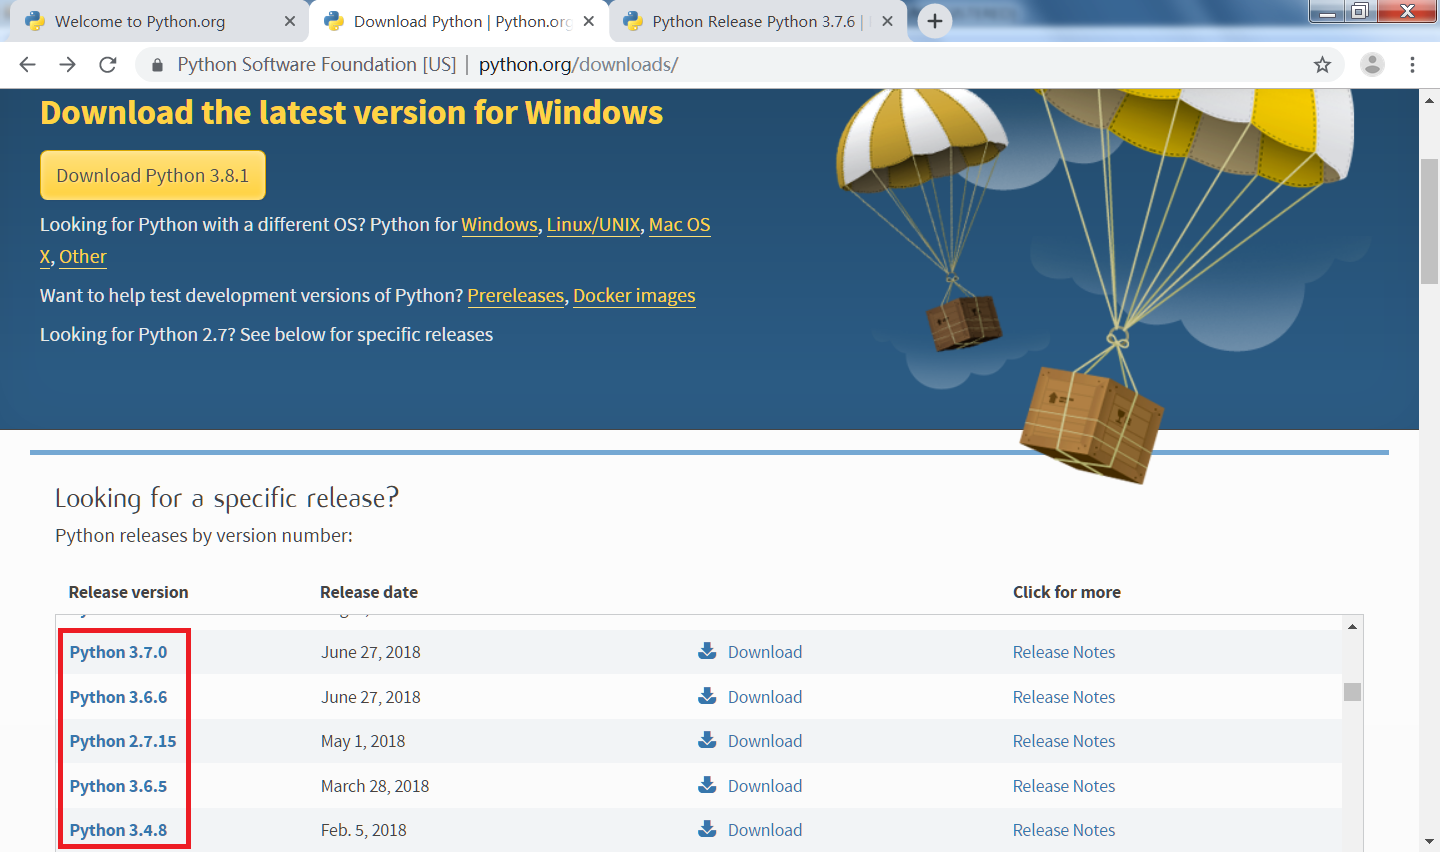Open the Other platforms link
Viewport: 1440px width, 852px height.
[x=83, y=257]
